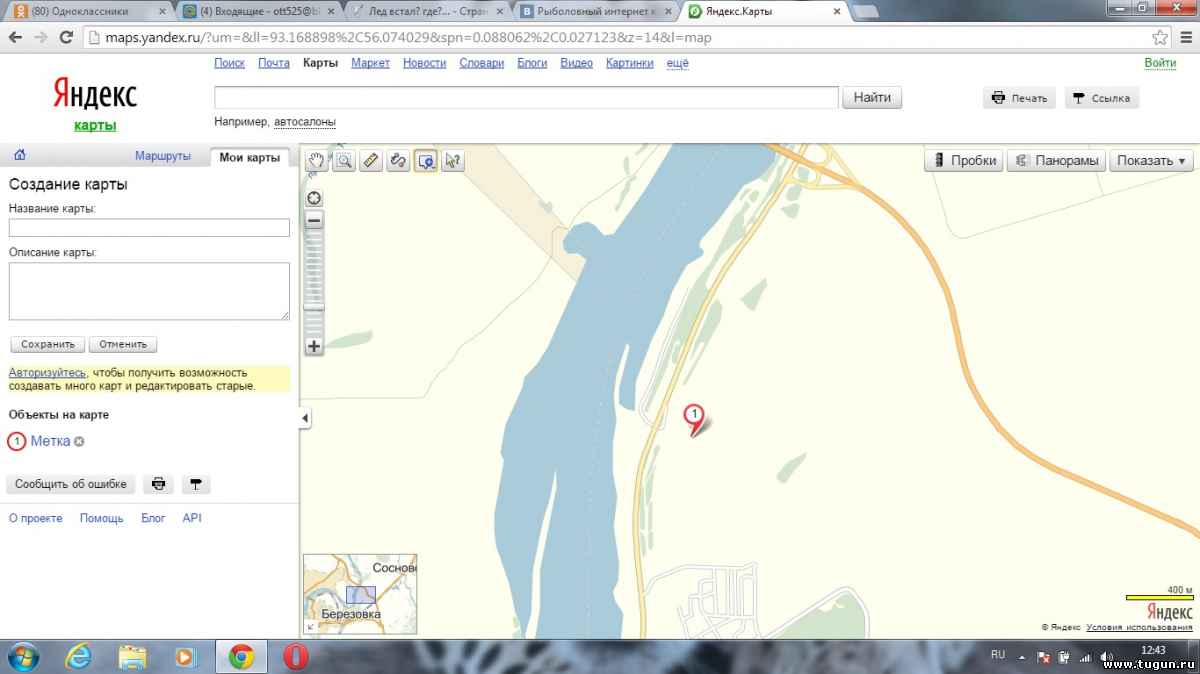Screen dimensions: 1200x674
Task: Open the Авторизуйтесь link
Action: (x=47, y=372)
